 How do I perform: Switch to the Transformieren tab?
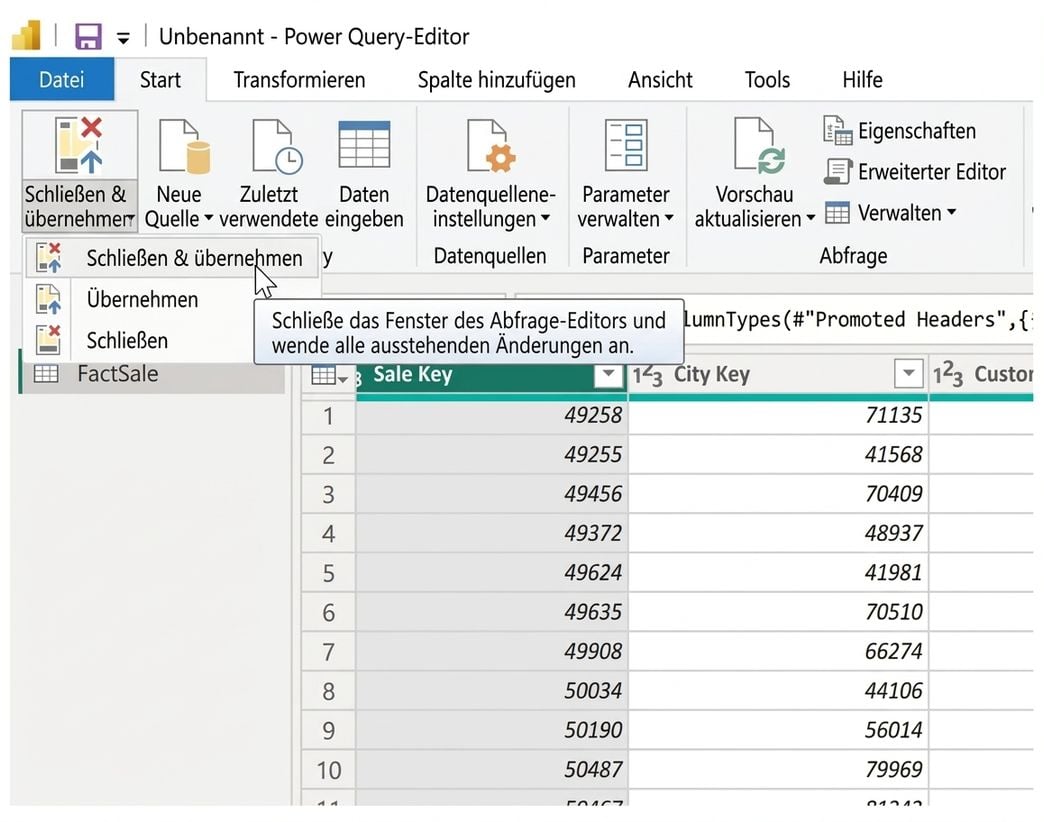(x=299, y=80)
